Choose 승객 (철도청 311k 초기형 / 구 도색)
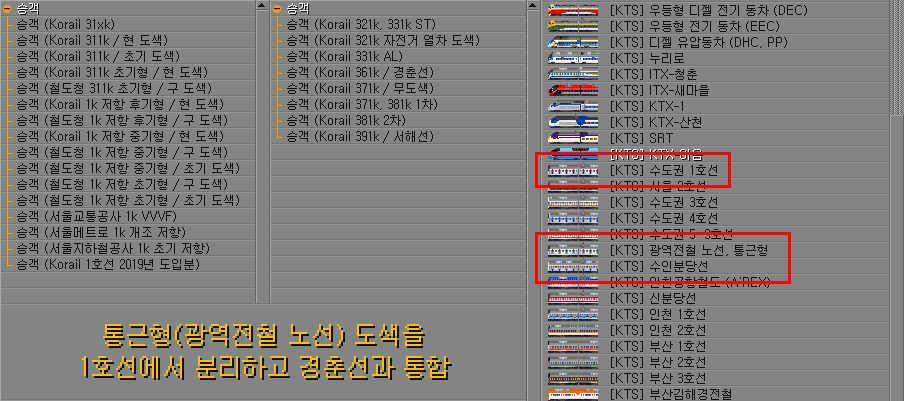904x401 pixels. click(114, 89)
